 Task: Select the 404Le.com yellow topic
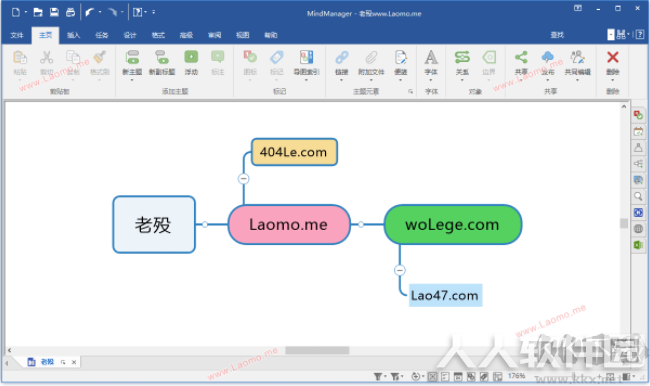294,152
